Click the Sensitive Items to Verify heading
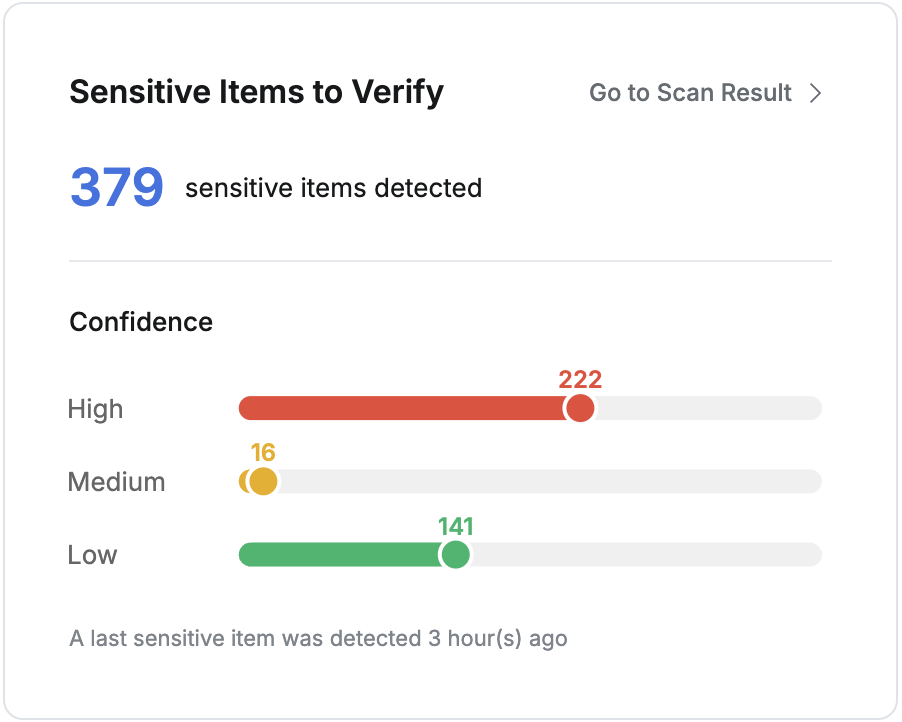This screenshot has width=902, height=722. click(256, 92)
